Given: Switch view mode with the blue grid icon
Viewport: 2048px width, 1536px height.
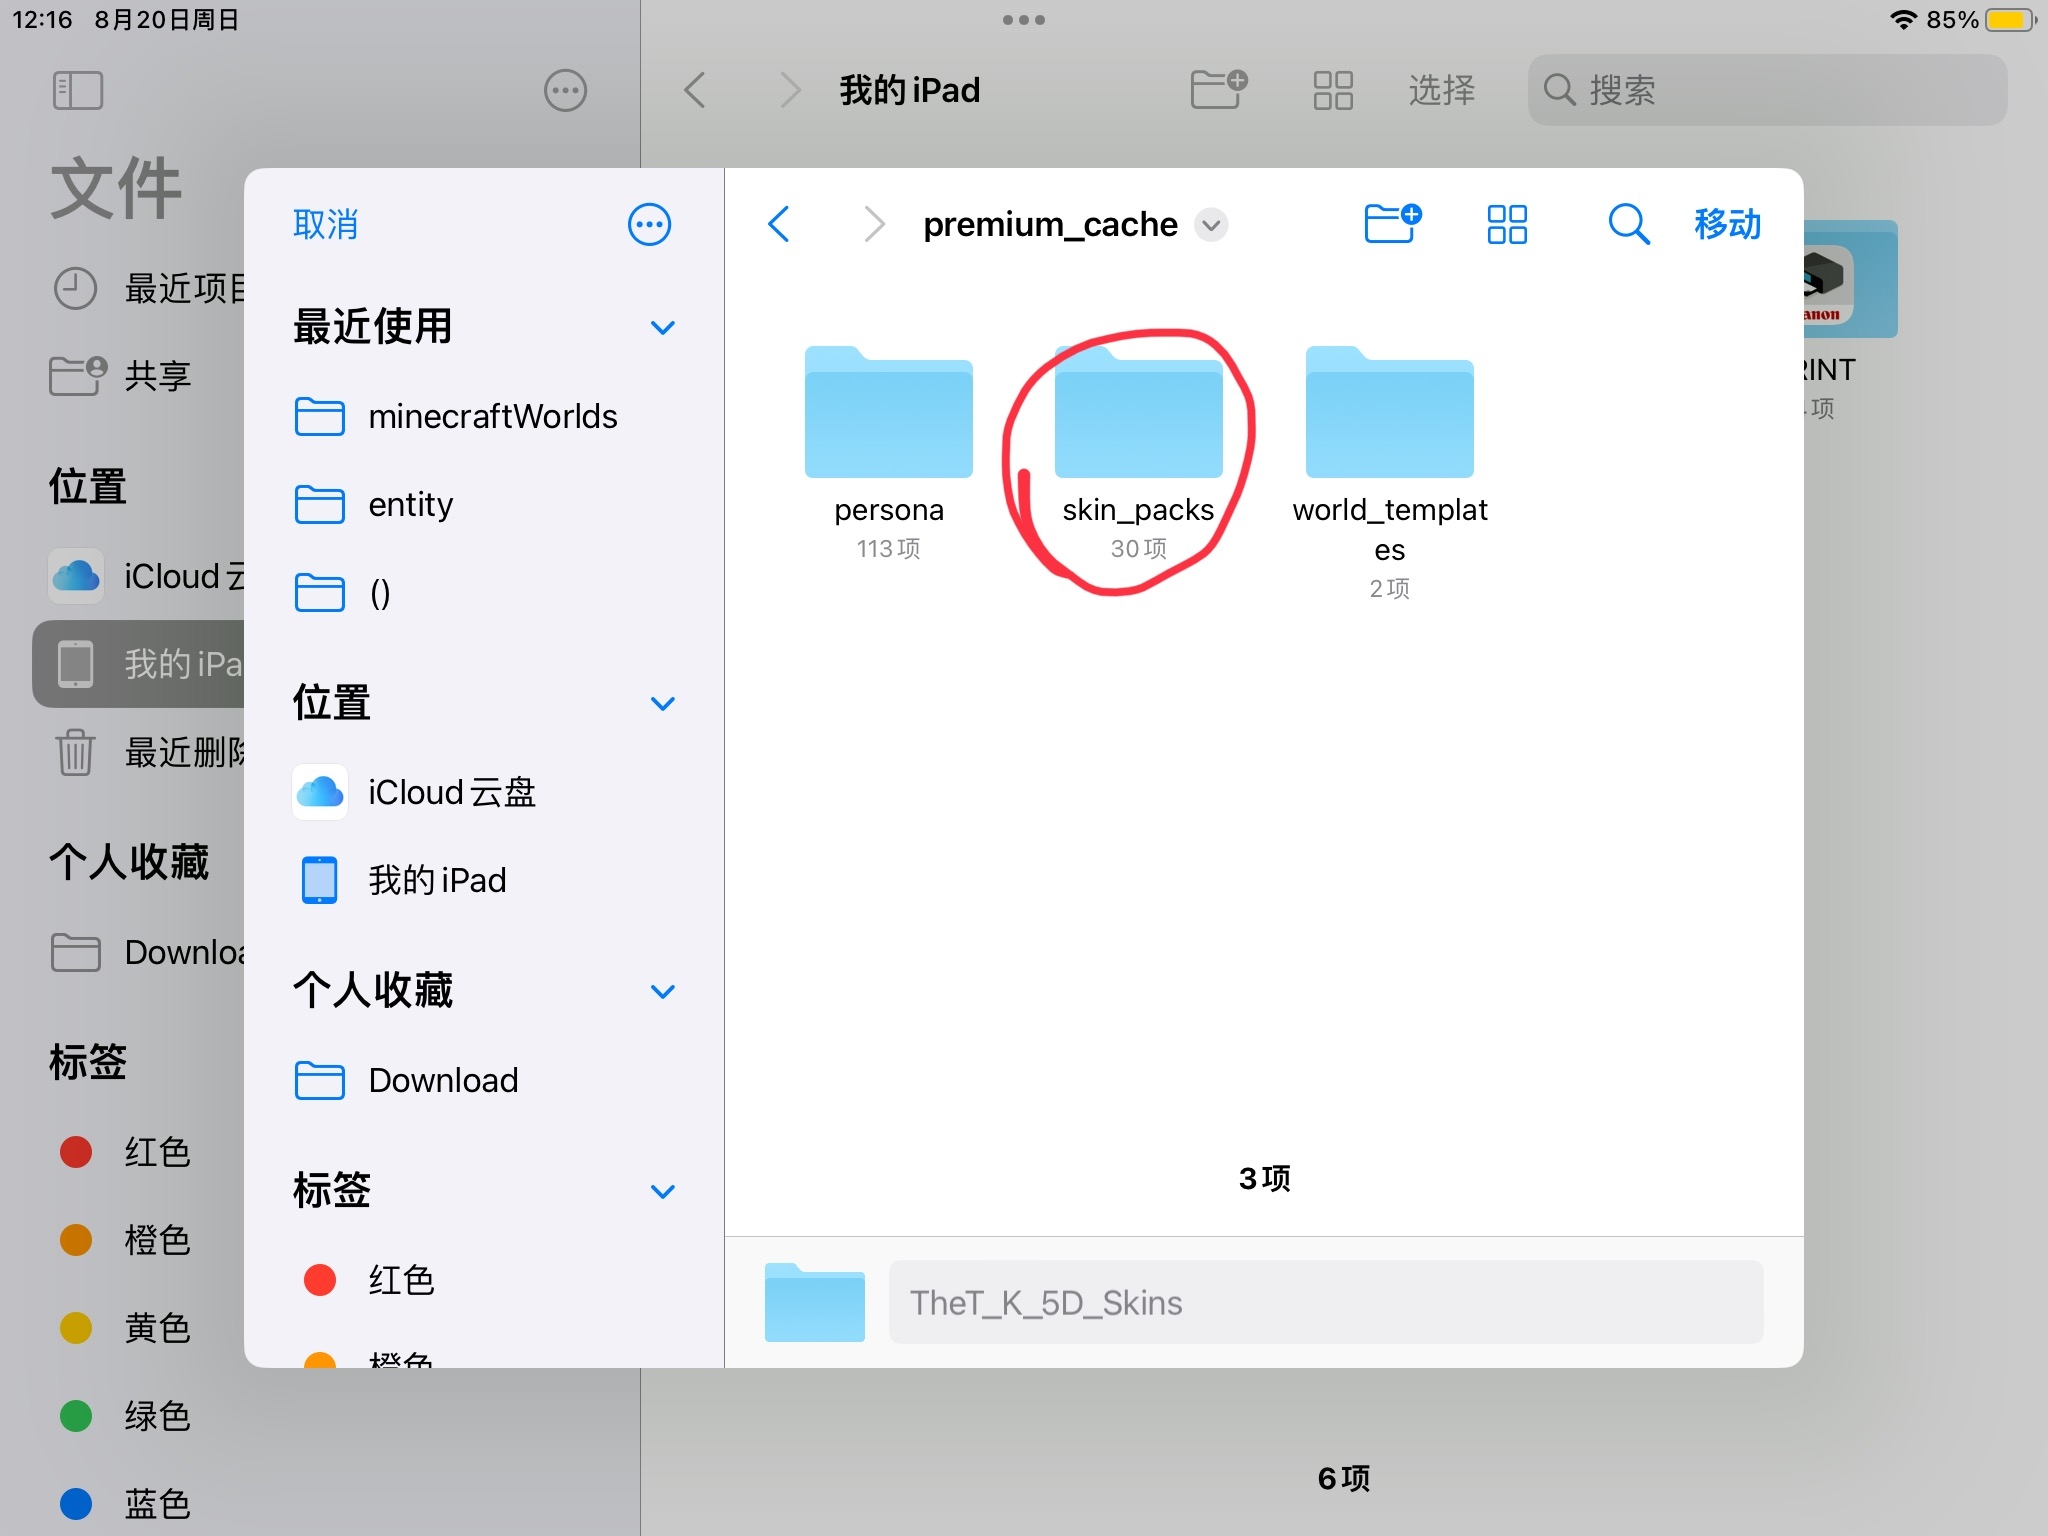Looking at the screenshot, I should (x=1507, y=224).
